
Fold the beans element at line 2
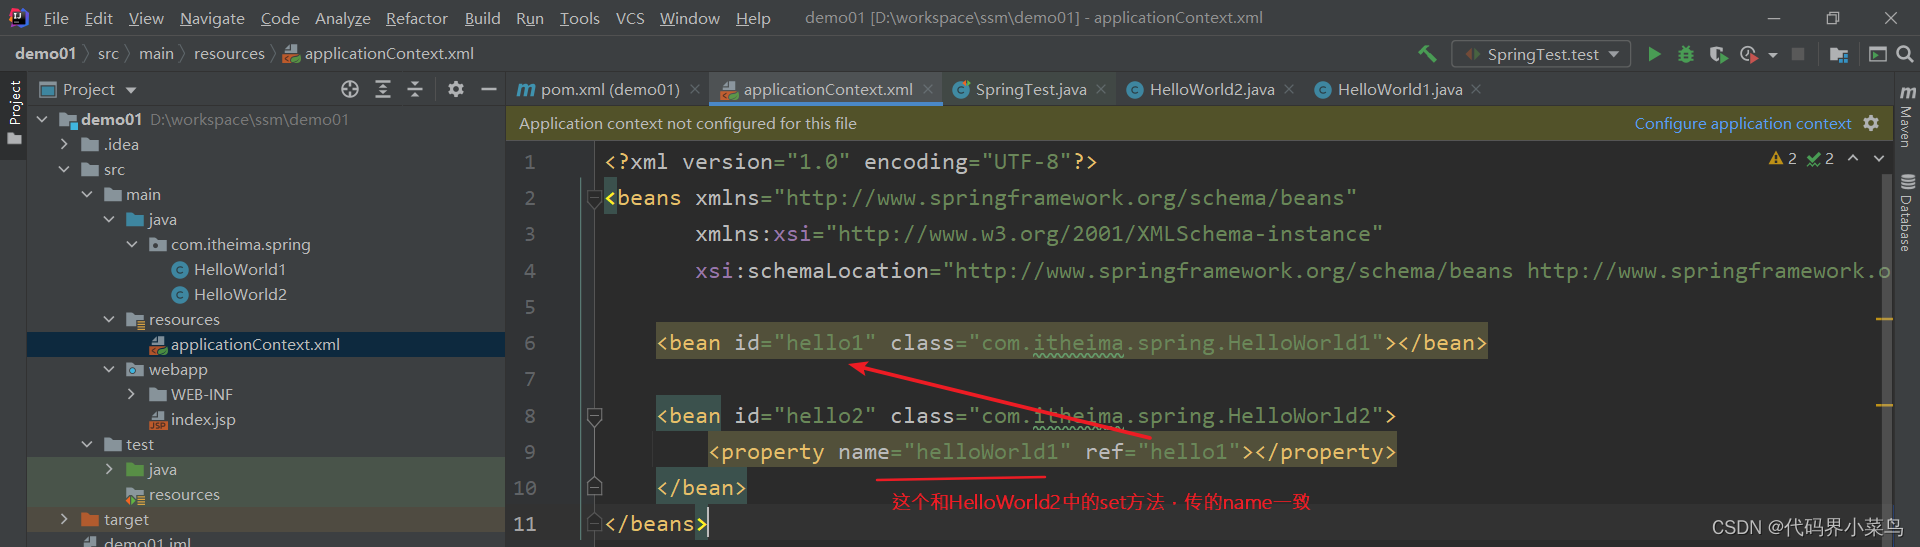coord(594,198)
